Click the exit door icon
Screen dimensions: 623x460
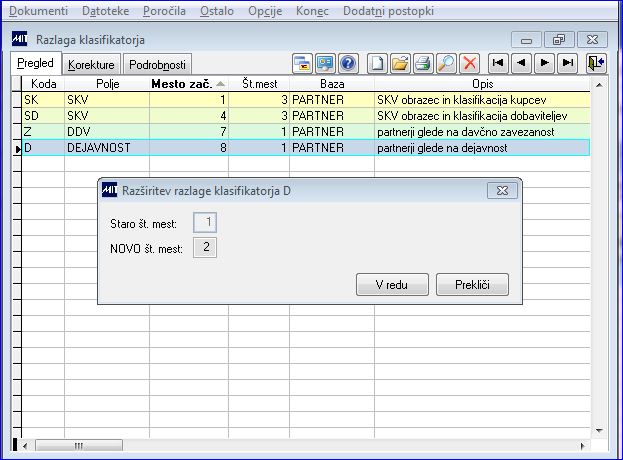[596, 64]
